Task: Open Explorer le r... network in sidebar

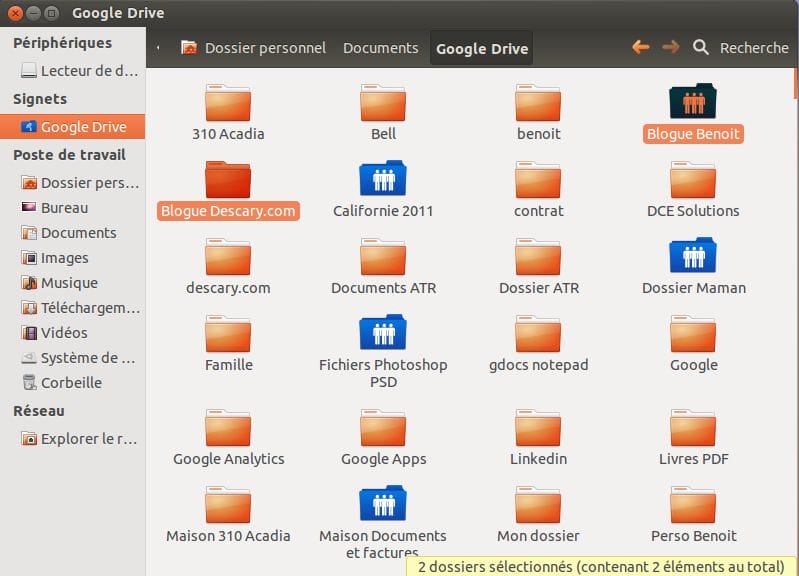Action: click(73, 439)
